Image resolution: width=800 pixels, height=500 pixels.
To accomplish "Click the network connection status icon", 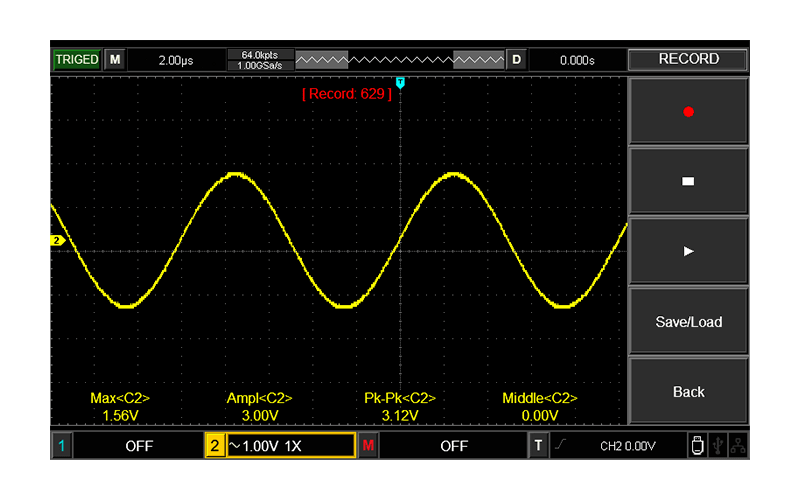I will [738, 446].
